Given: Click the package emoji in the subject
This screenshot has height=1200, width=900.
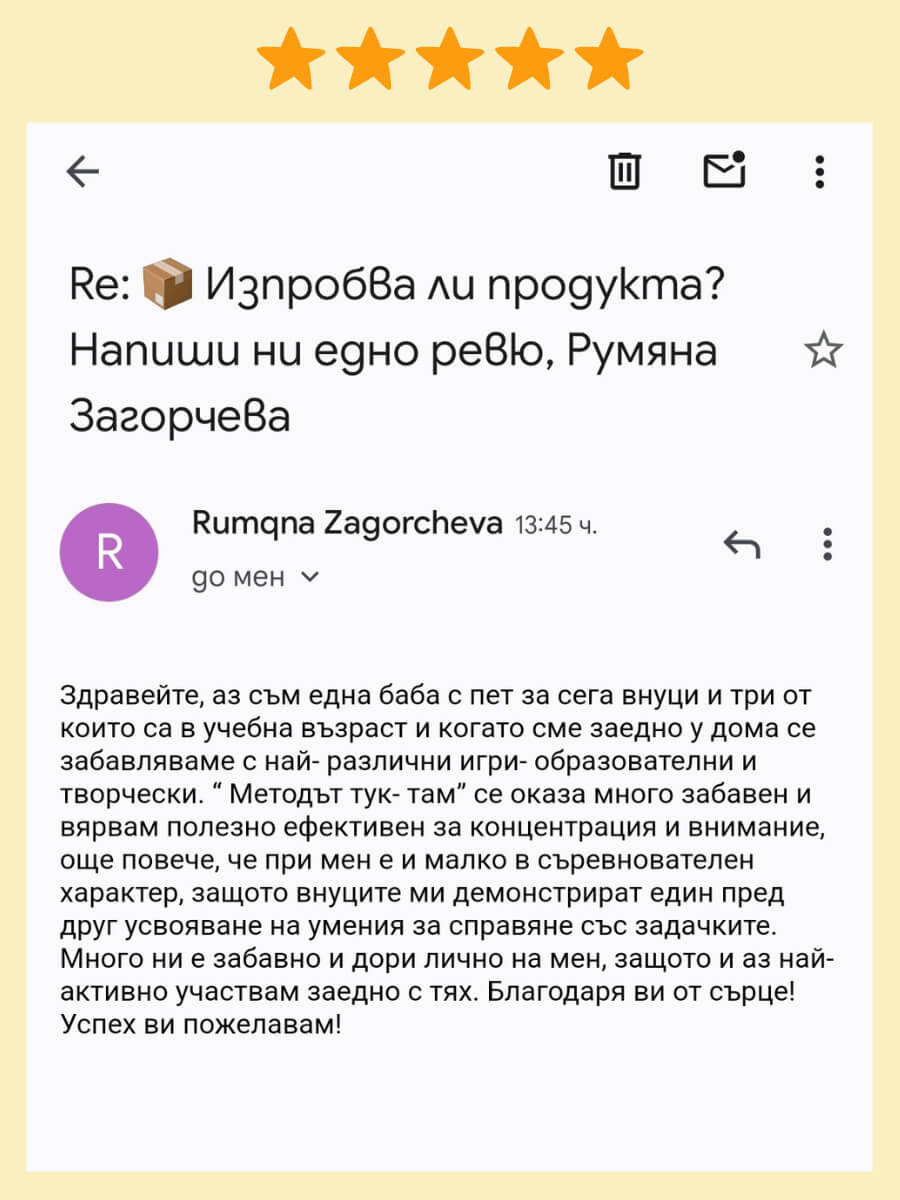Looking at the screenshot, I should pyautogui.click(x=168, y=286).
